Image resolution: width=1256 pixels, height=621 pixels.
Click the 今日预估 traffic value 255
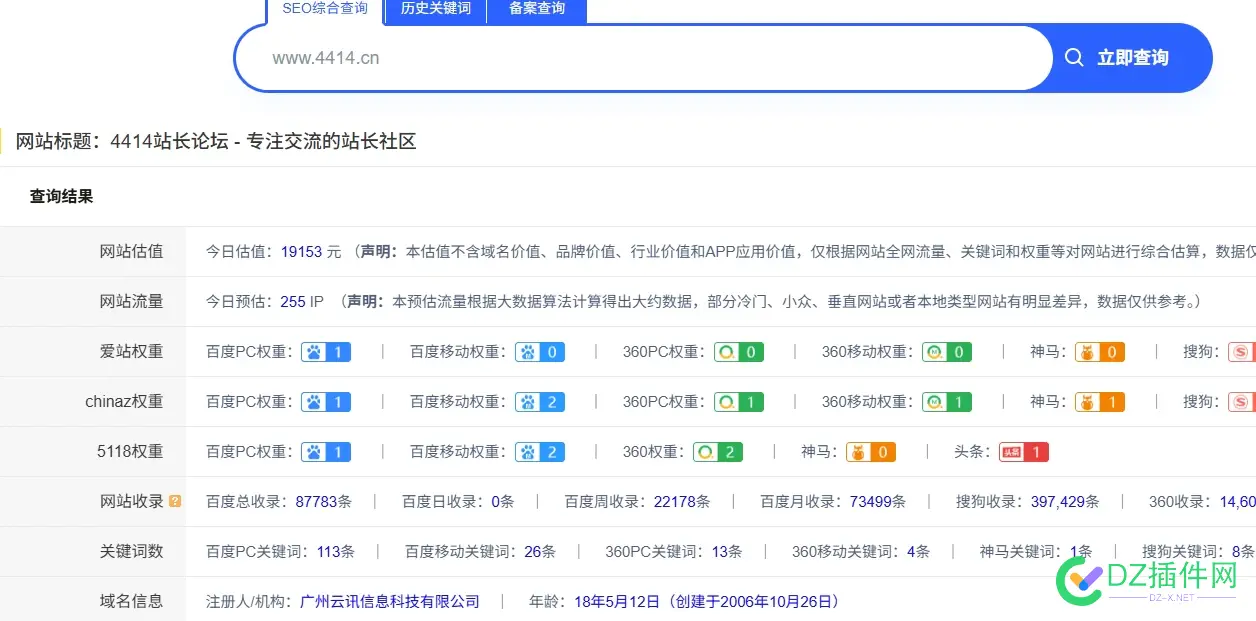point(293,302)
